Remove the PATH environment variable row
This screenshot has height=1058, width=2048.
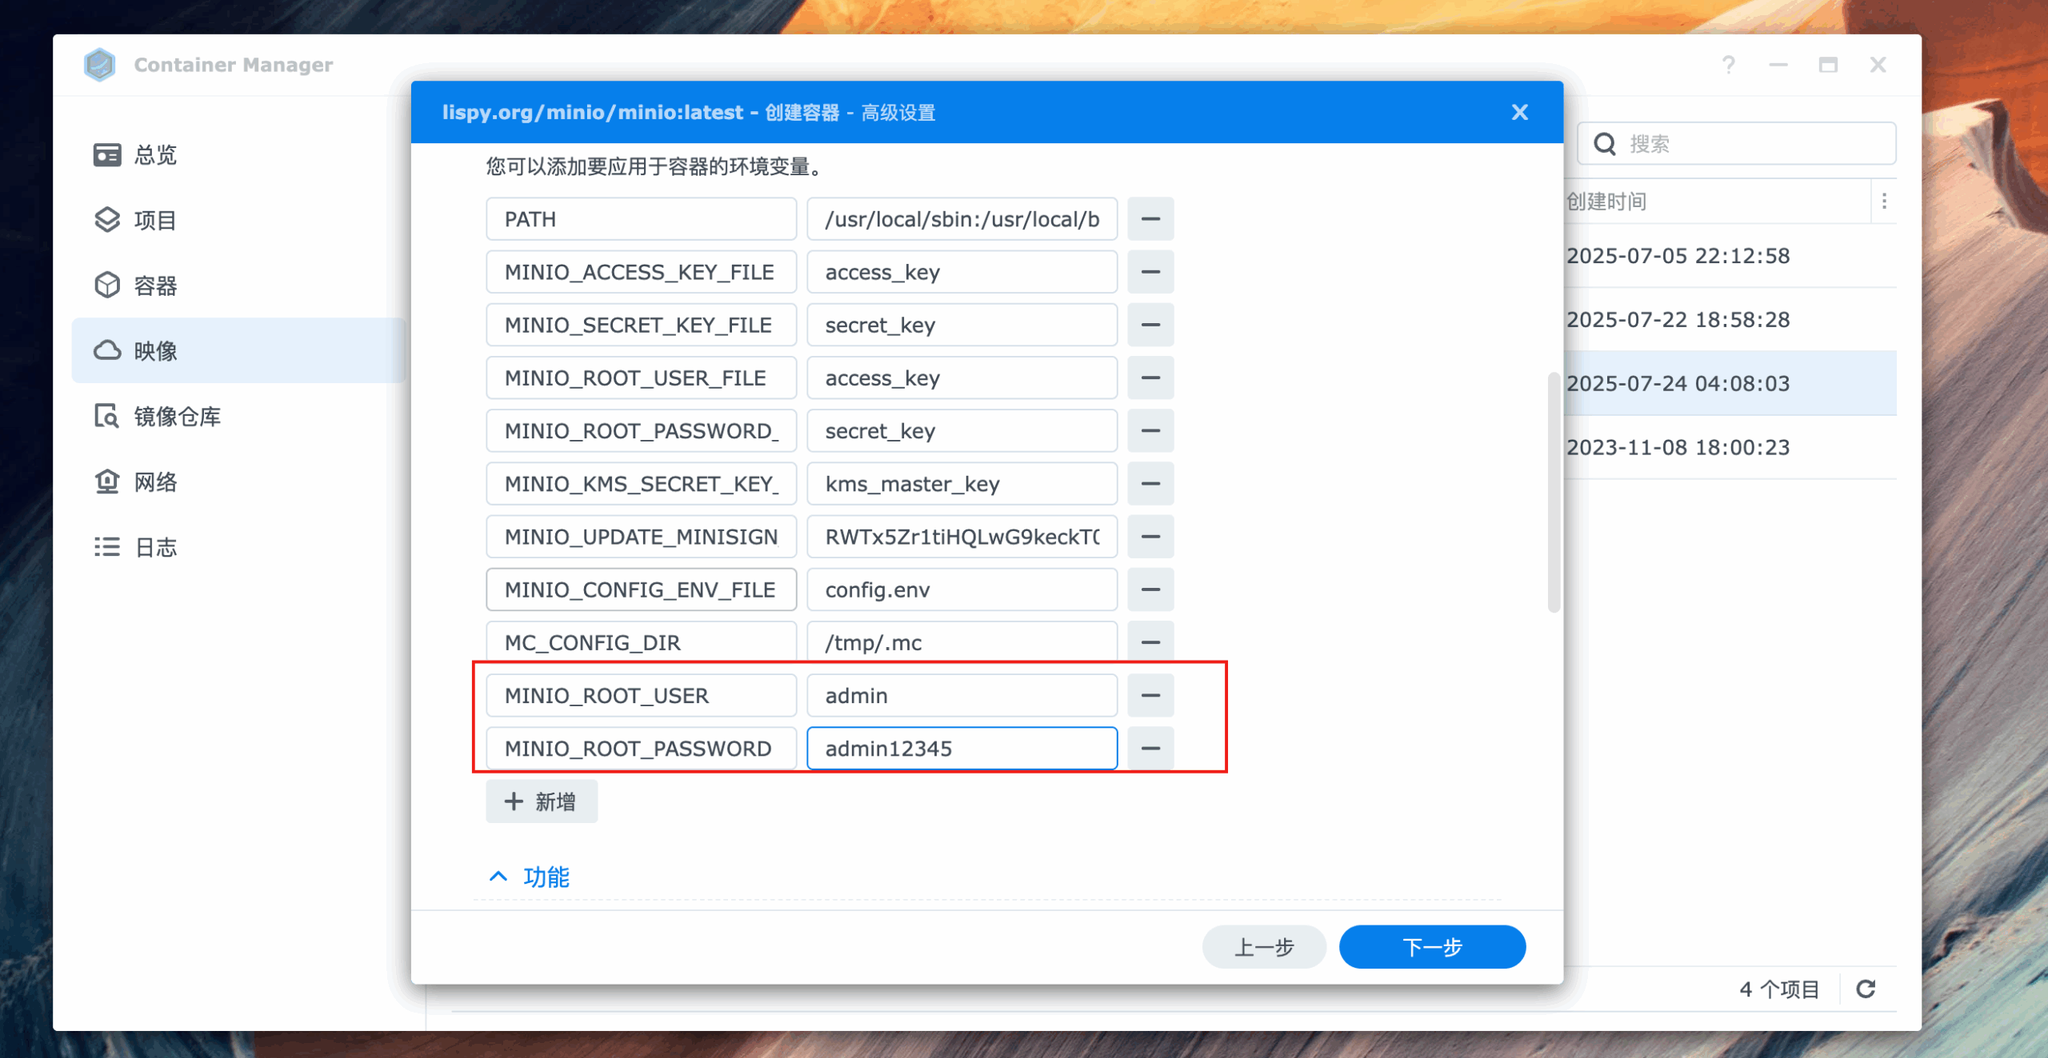(1150, 219)
